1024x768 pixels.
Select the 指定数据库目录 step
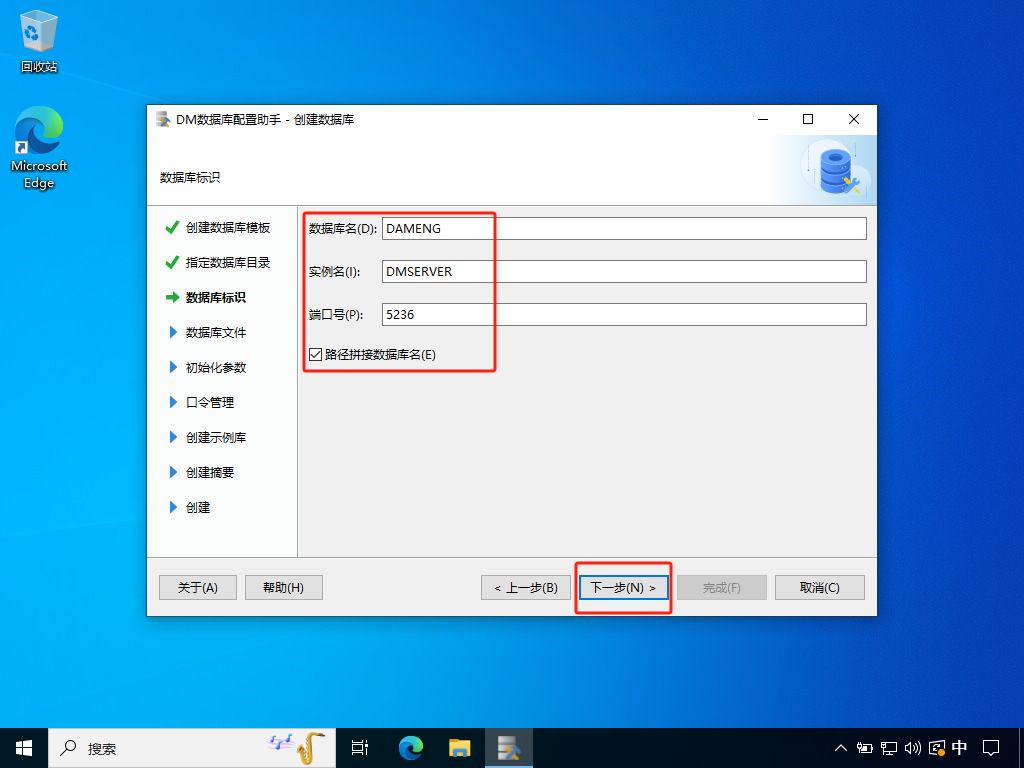[228, 263]
